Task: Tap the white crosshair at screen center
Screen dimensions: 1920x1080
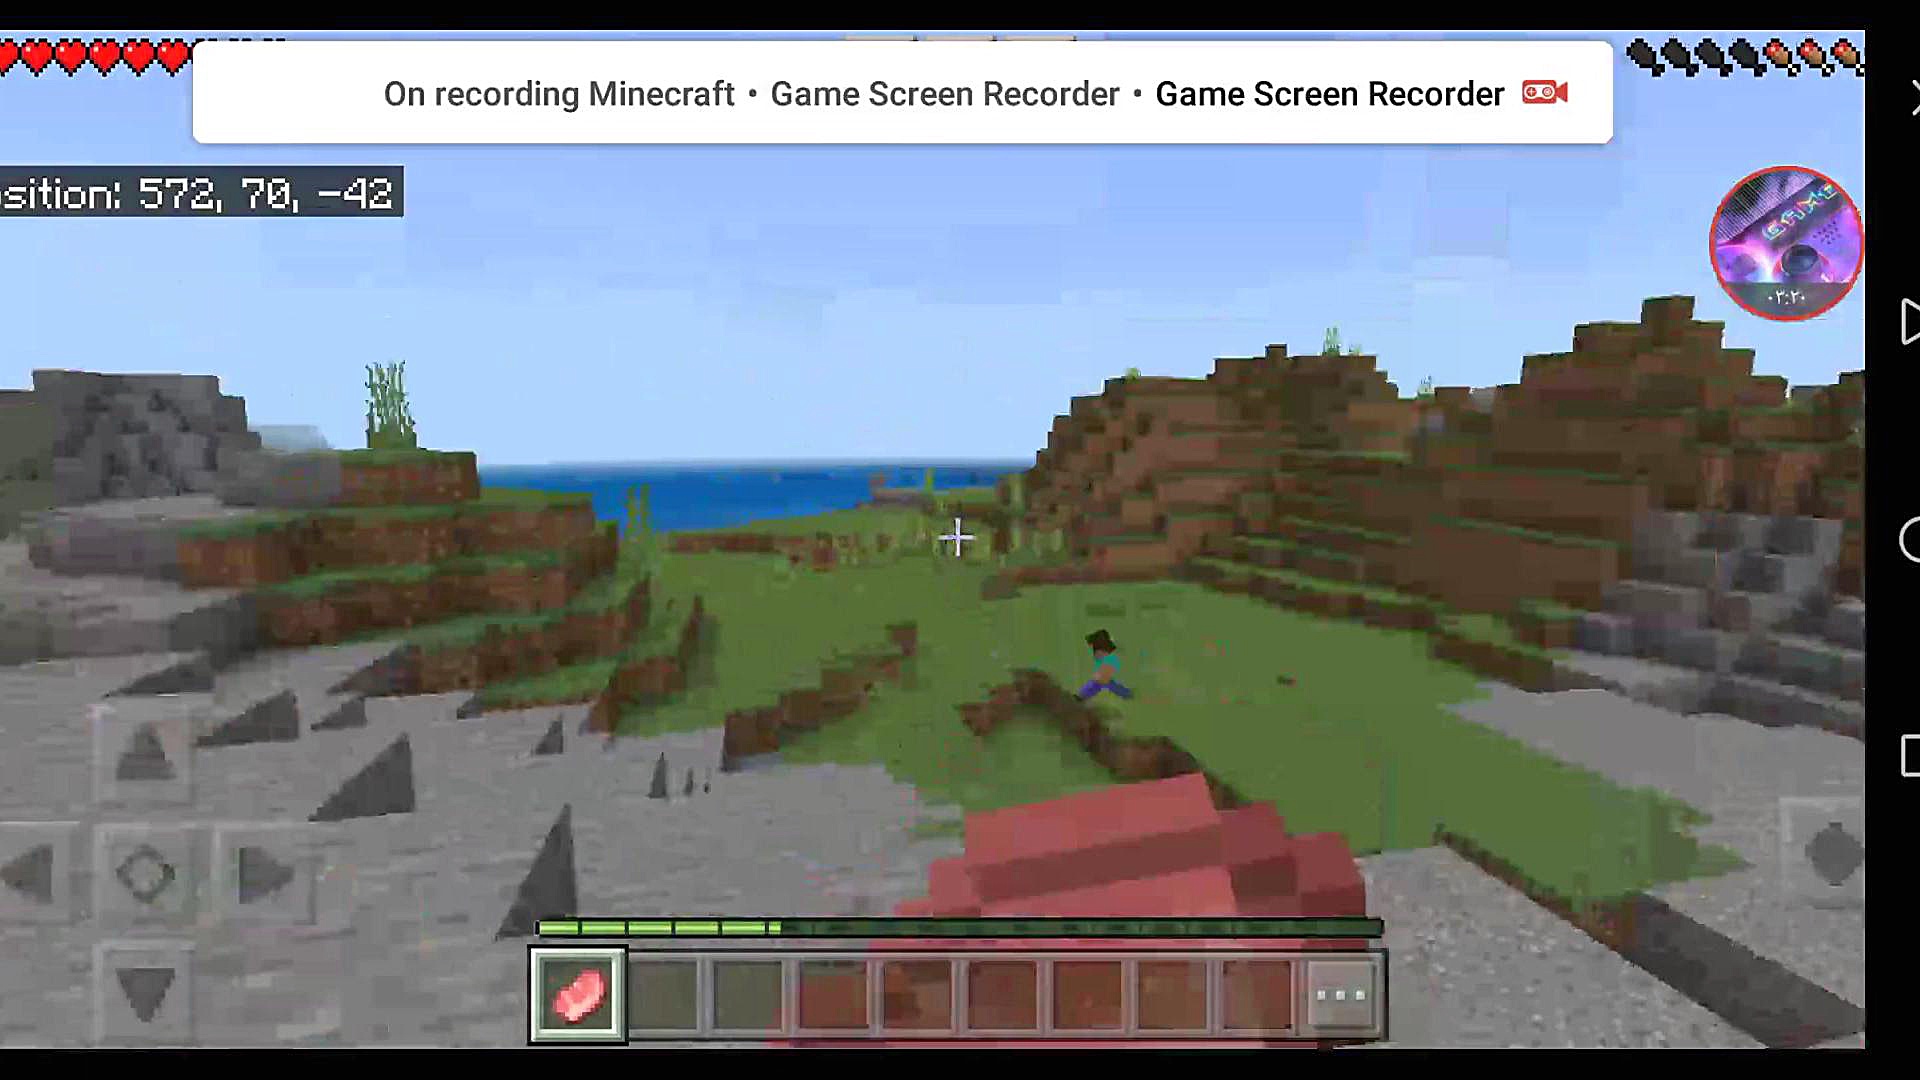Action: [957, 537]
